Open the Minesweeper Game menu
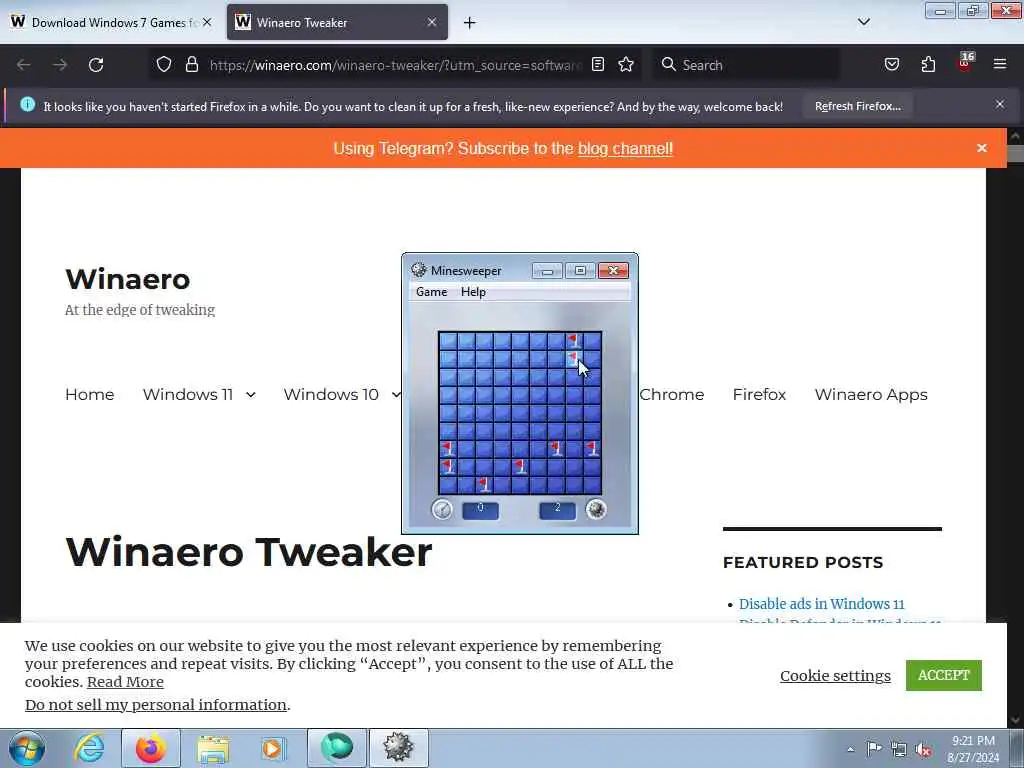The image size is (1024, 768). point(432,292)
